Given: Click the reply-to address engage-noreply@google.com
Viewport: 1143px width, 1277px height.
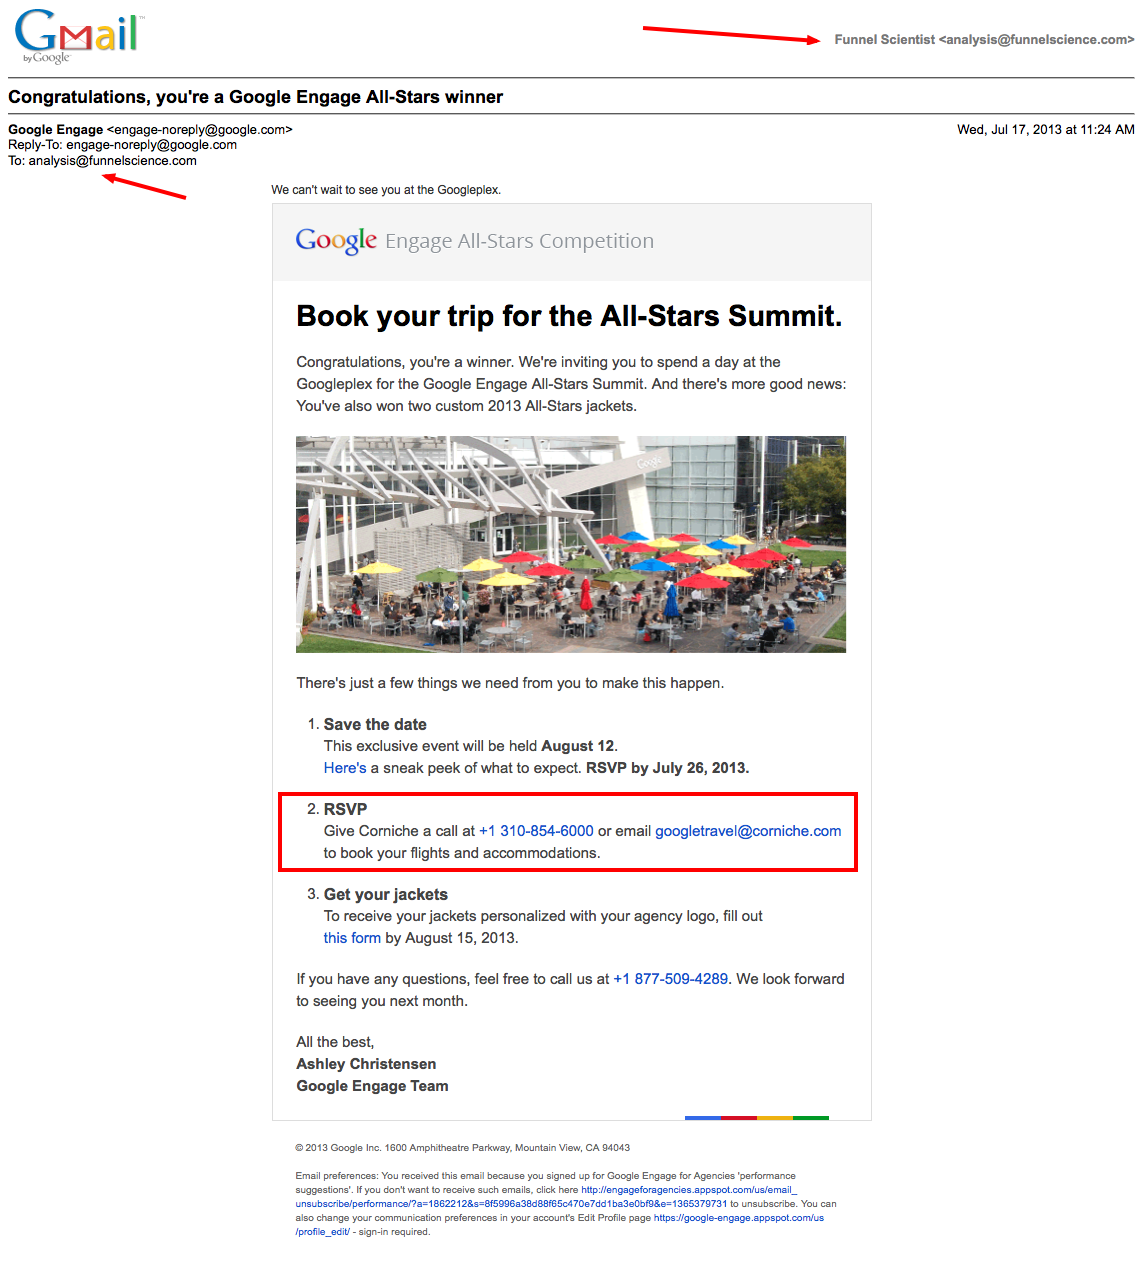Looking at the screenshot, I should [152, 145].
